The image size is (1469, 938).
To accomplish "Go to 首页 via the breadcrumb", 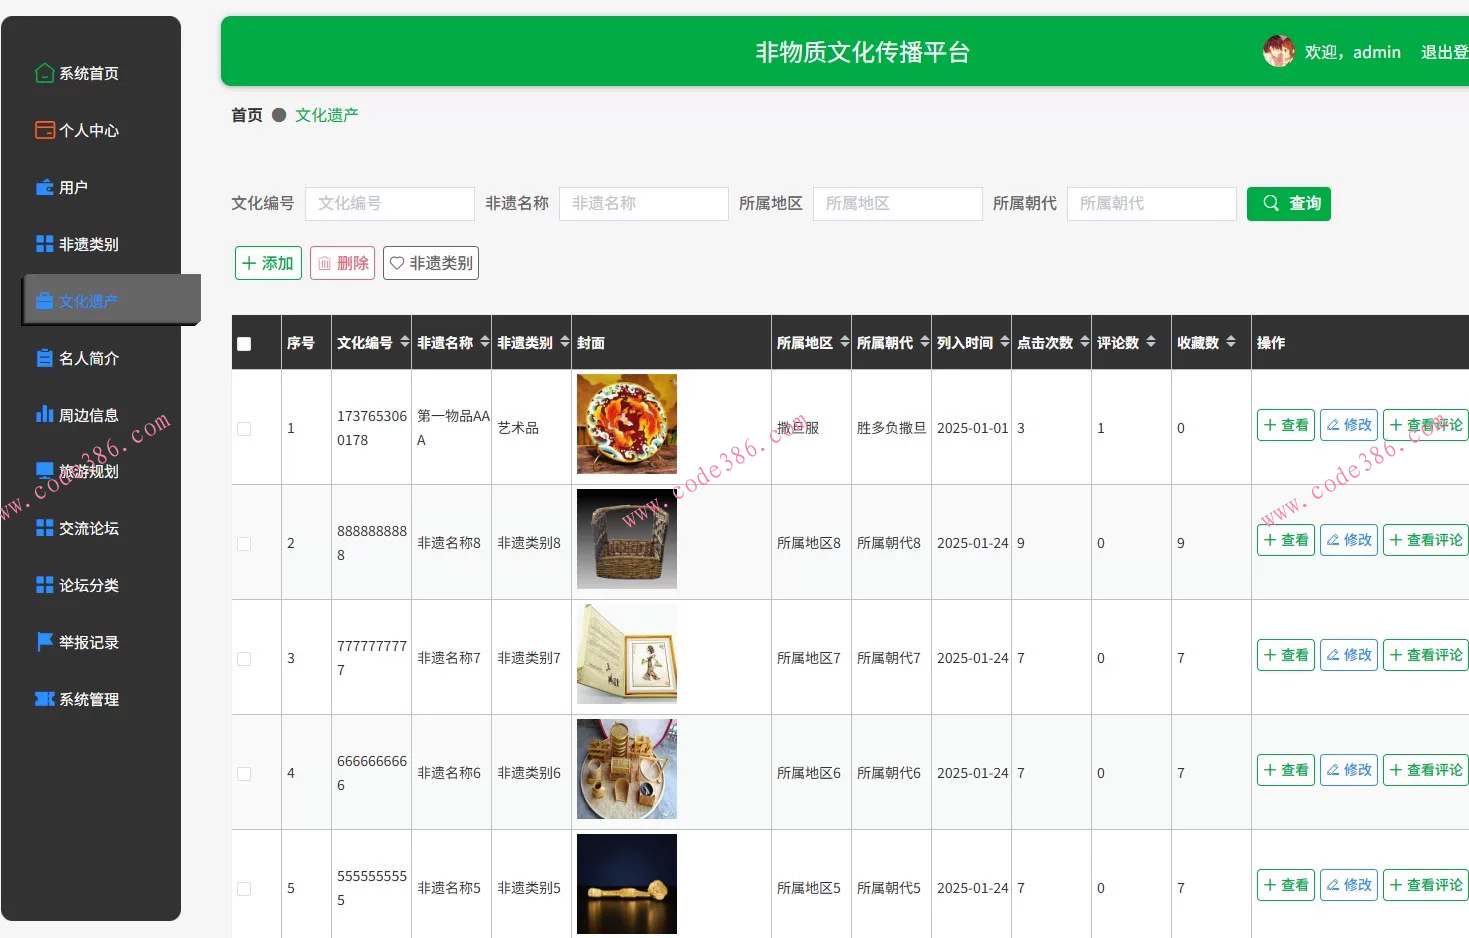I will pos(246,114).
